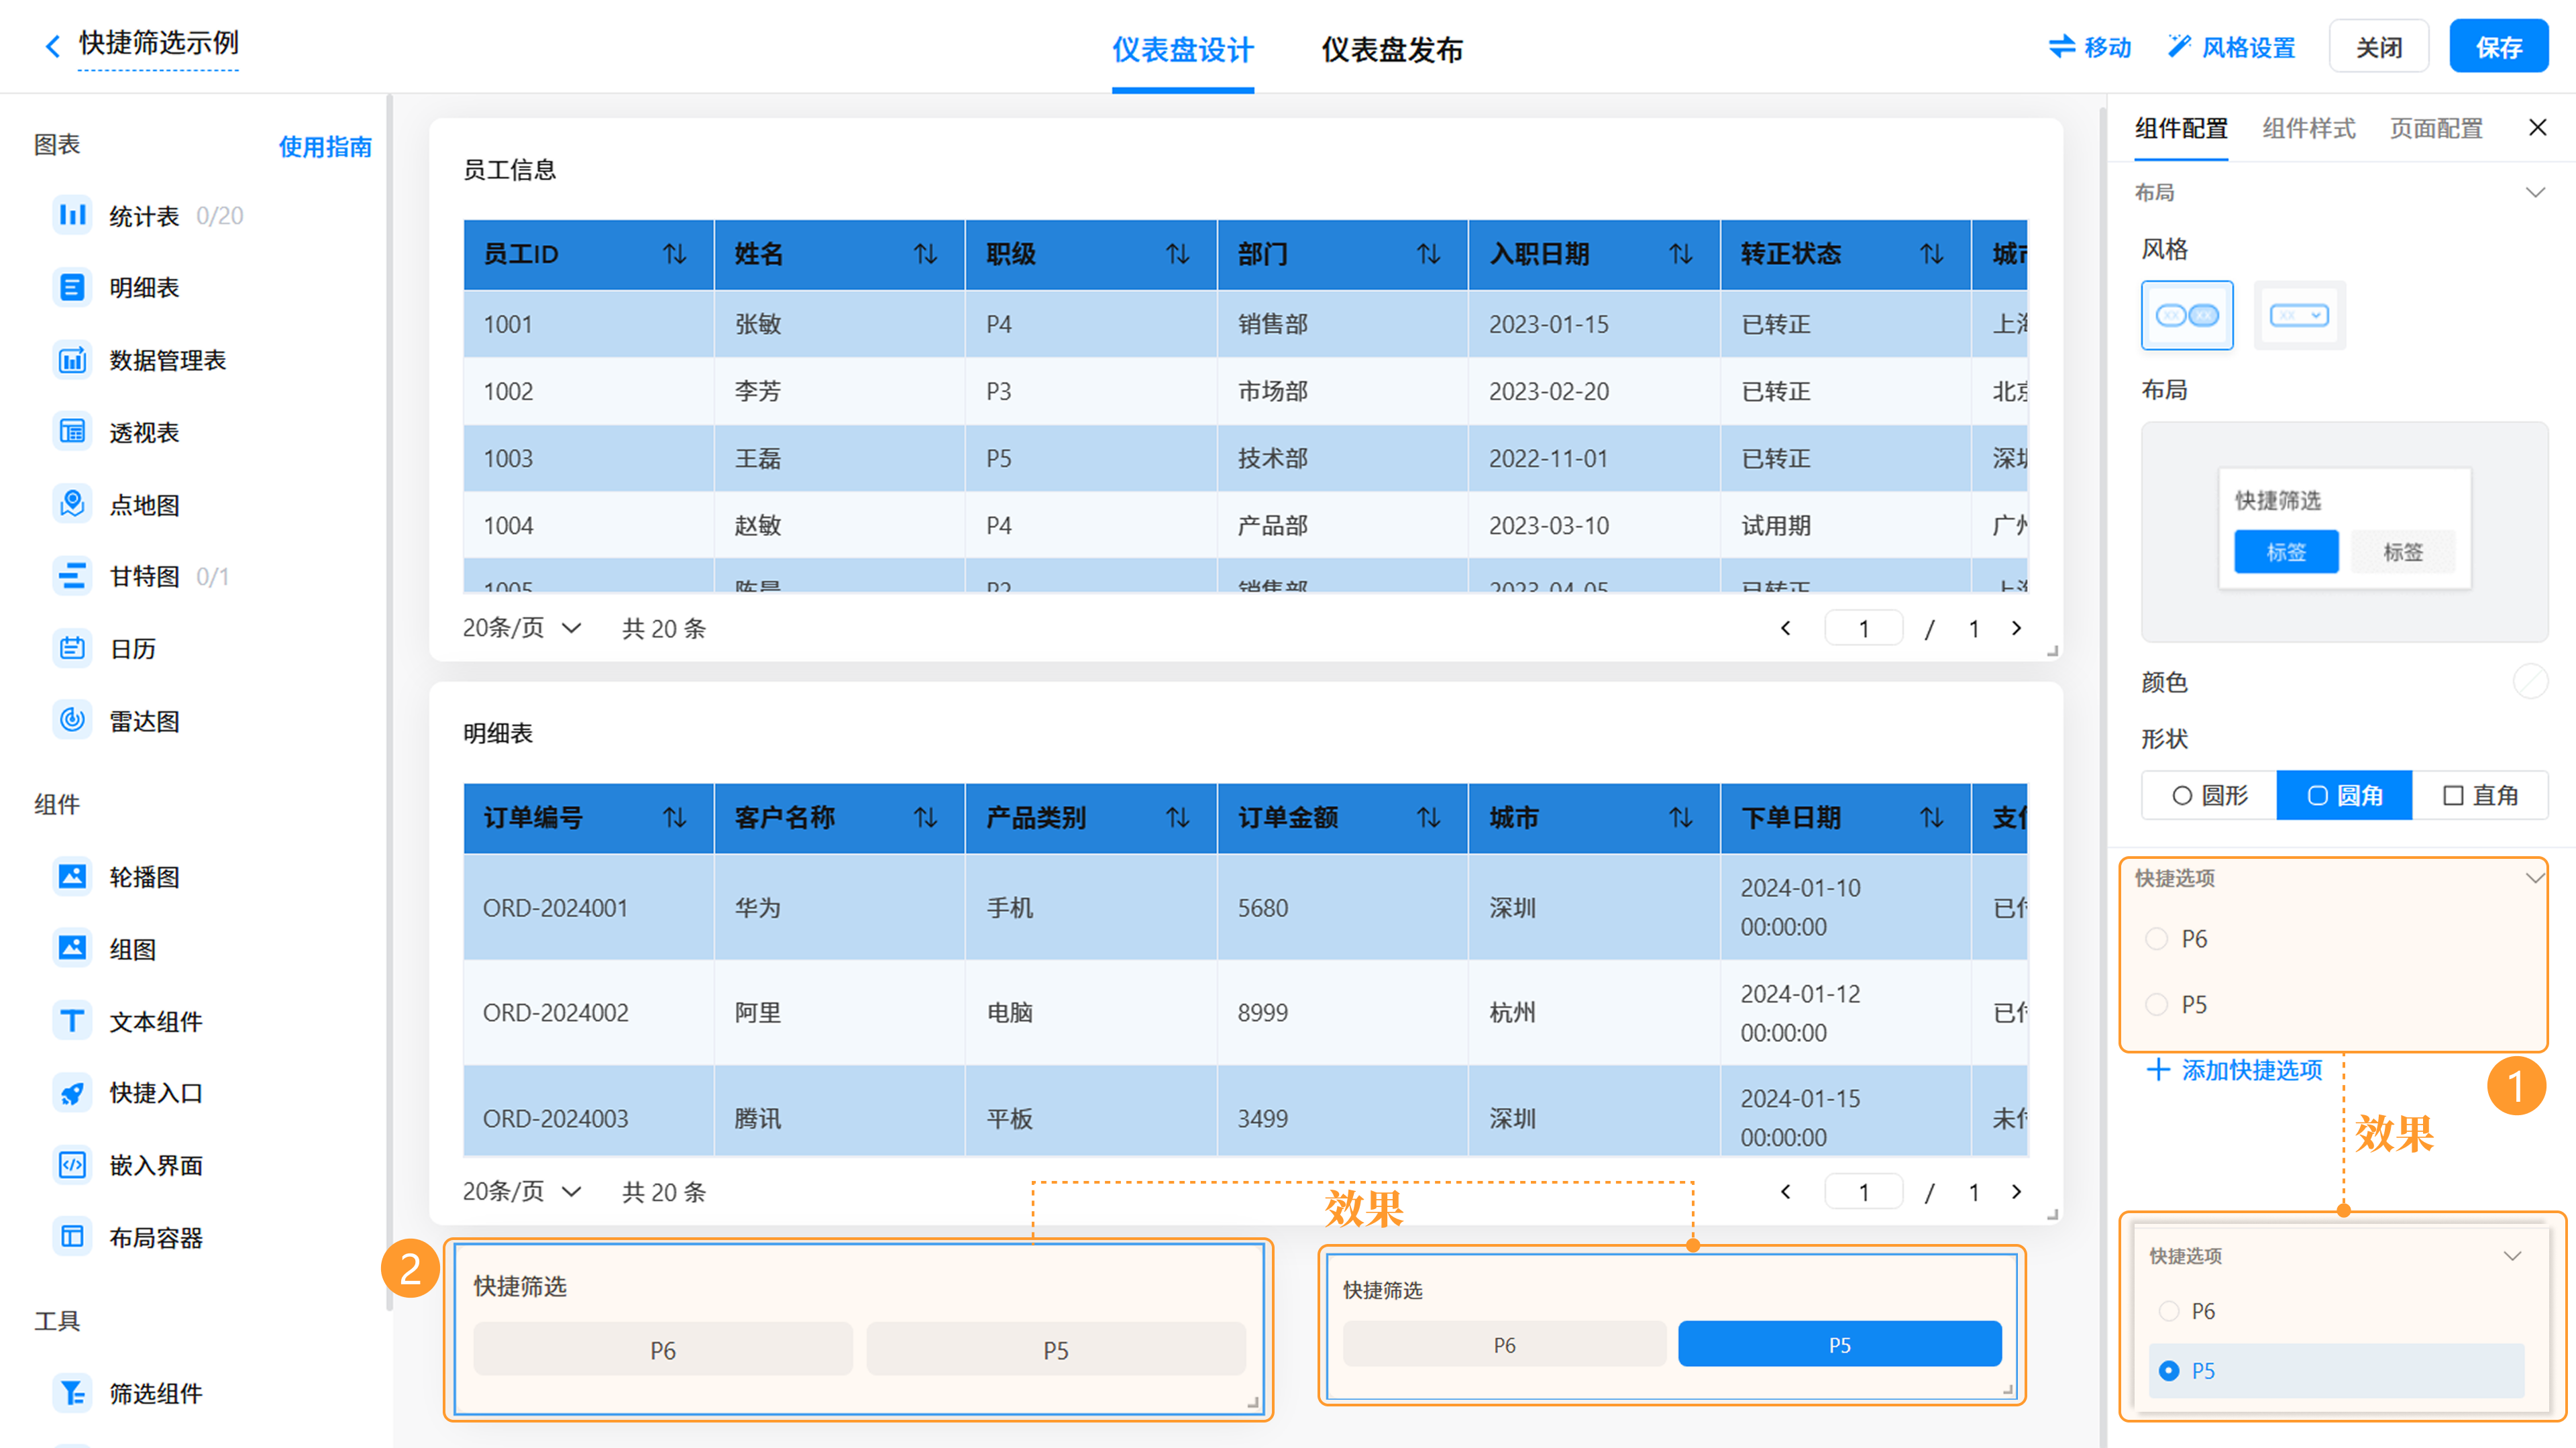Choose the 直角 shape option
This screenshot has height=1448, width=2576.
(x=2480, y=795)
